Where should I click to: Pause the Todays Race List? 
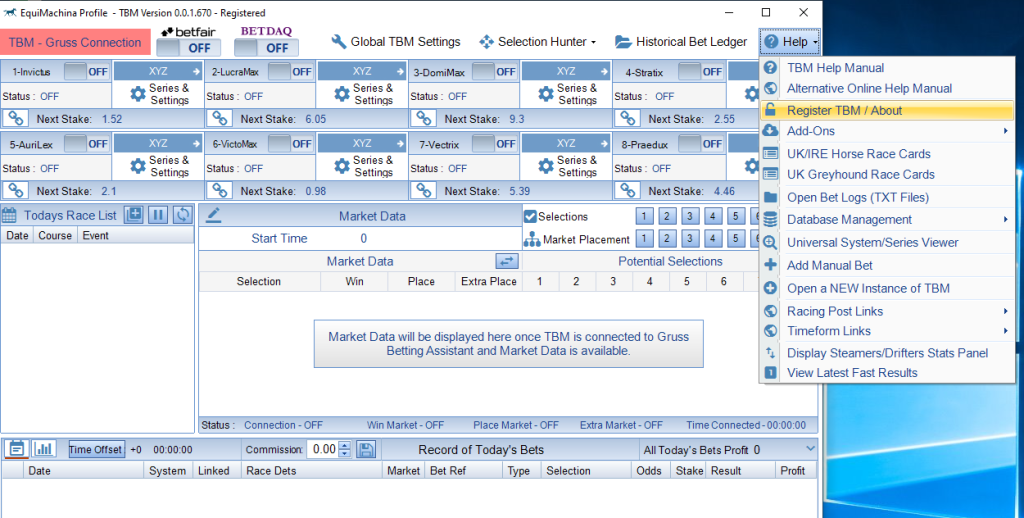158,214
